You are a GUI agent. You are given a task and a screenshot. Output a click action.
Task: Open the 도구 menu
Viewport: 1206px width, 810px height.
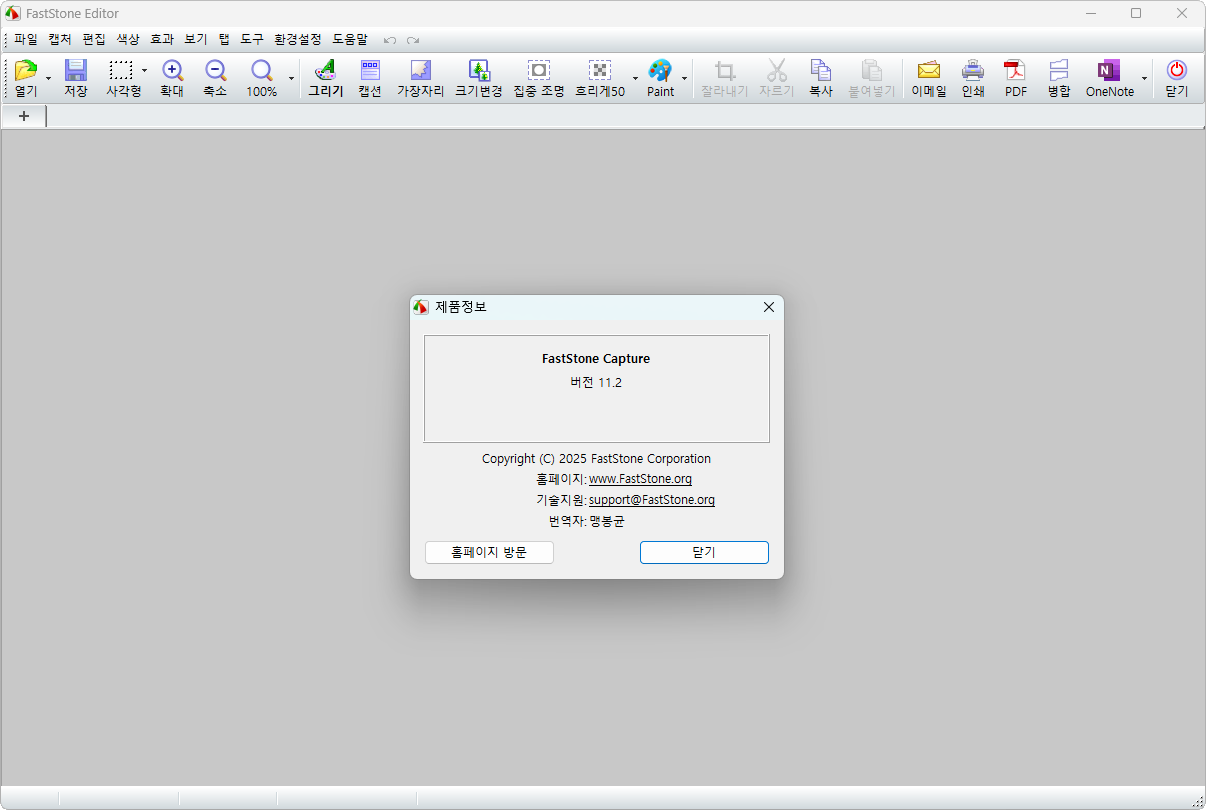pyautogui.click(x=252, y=40)
